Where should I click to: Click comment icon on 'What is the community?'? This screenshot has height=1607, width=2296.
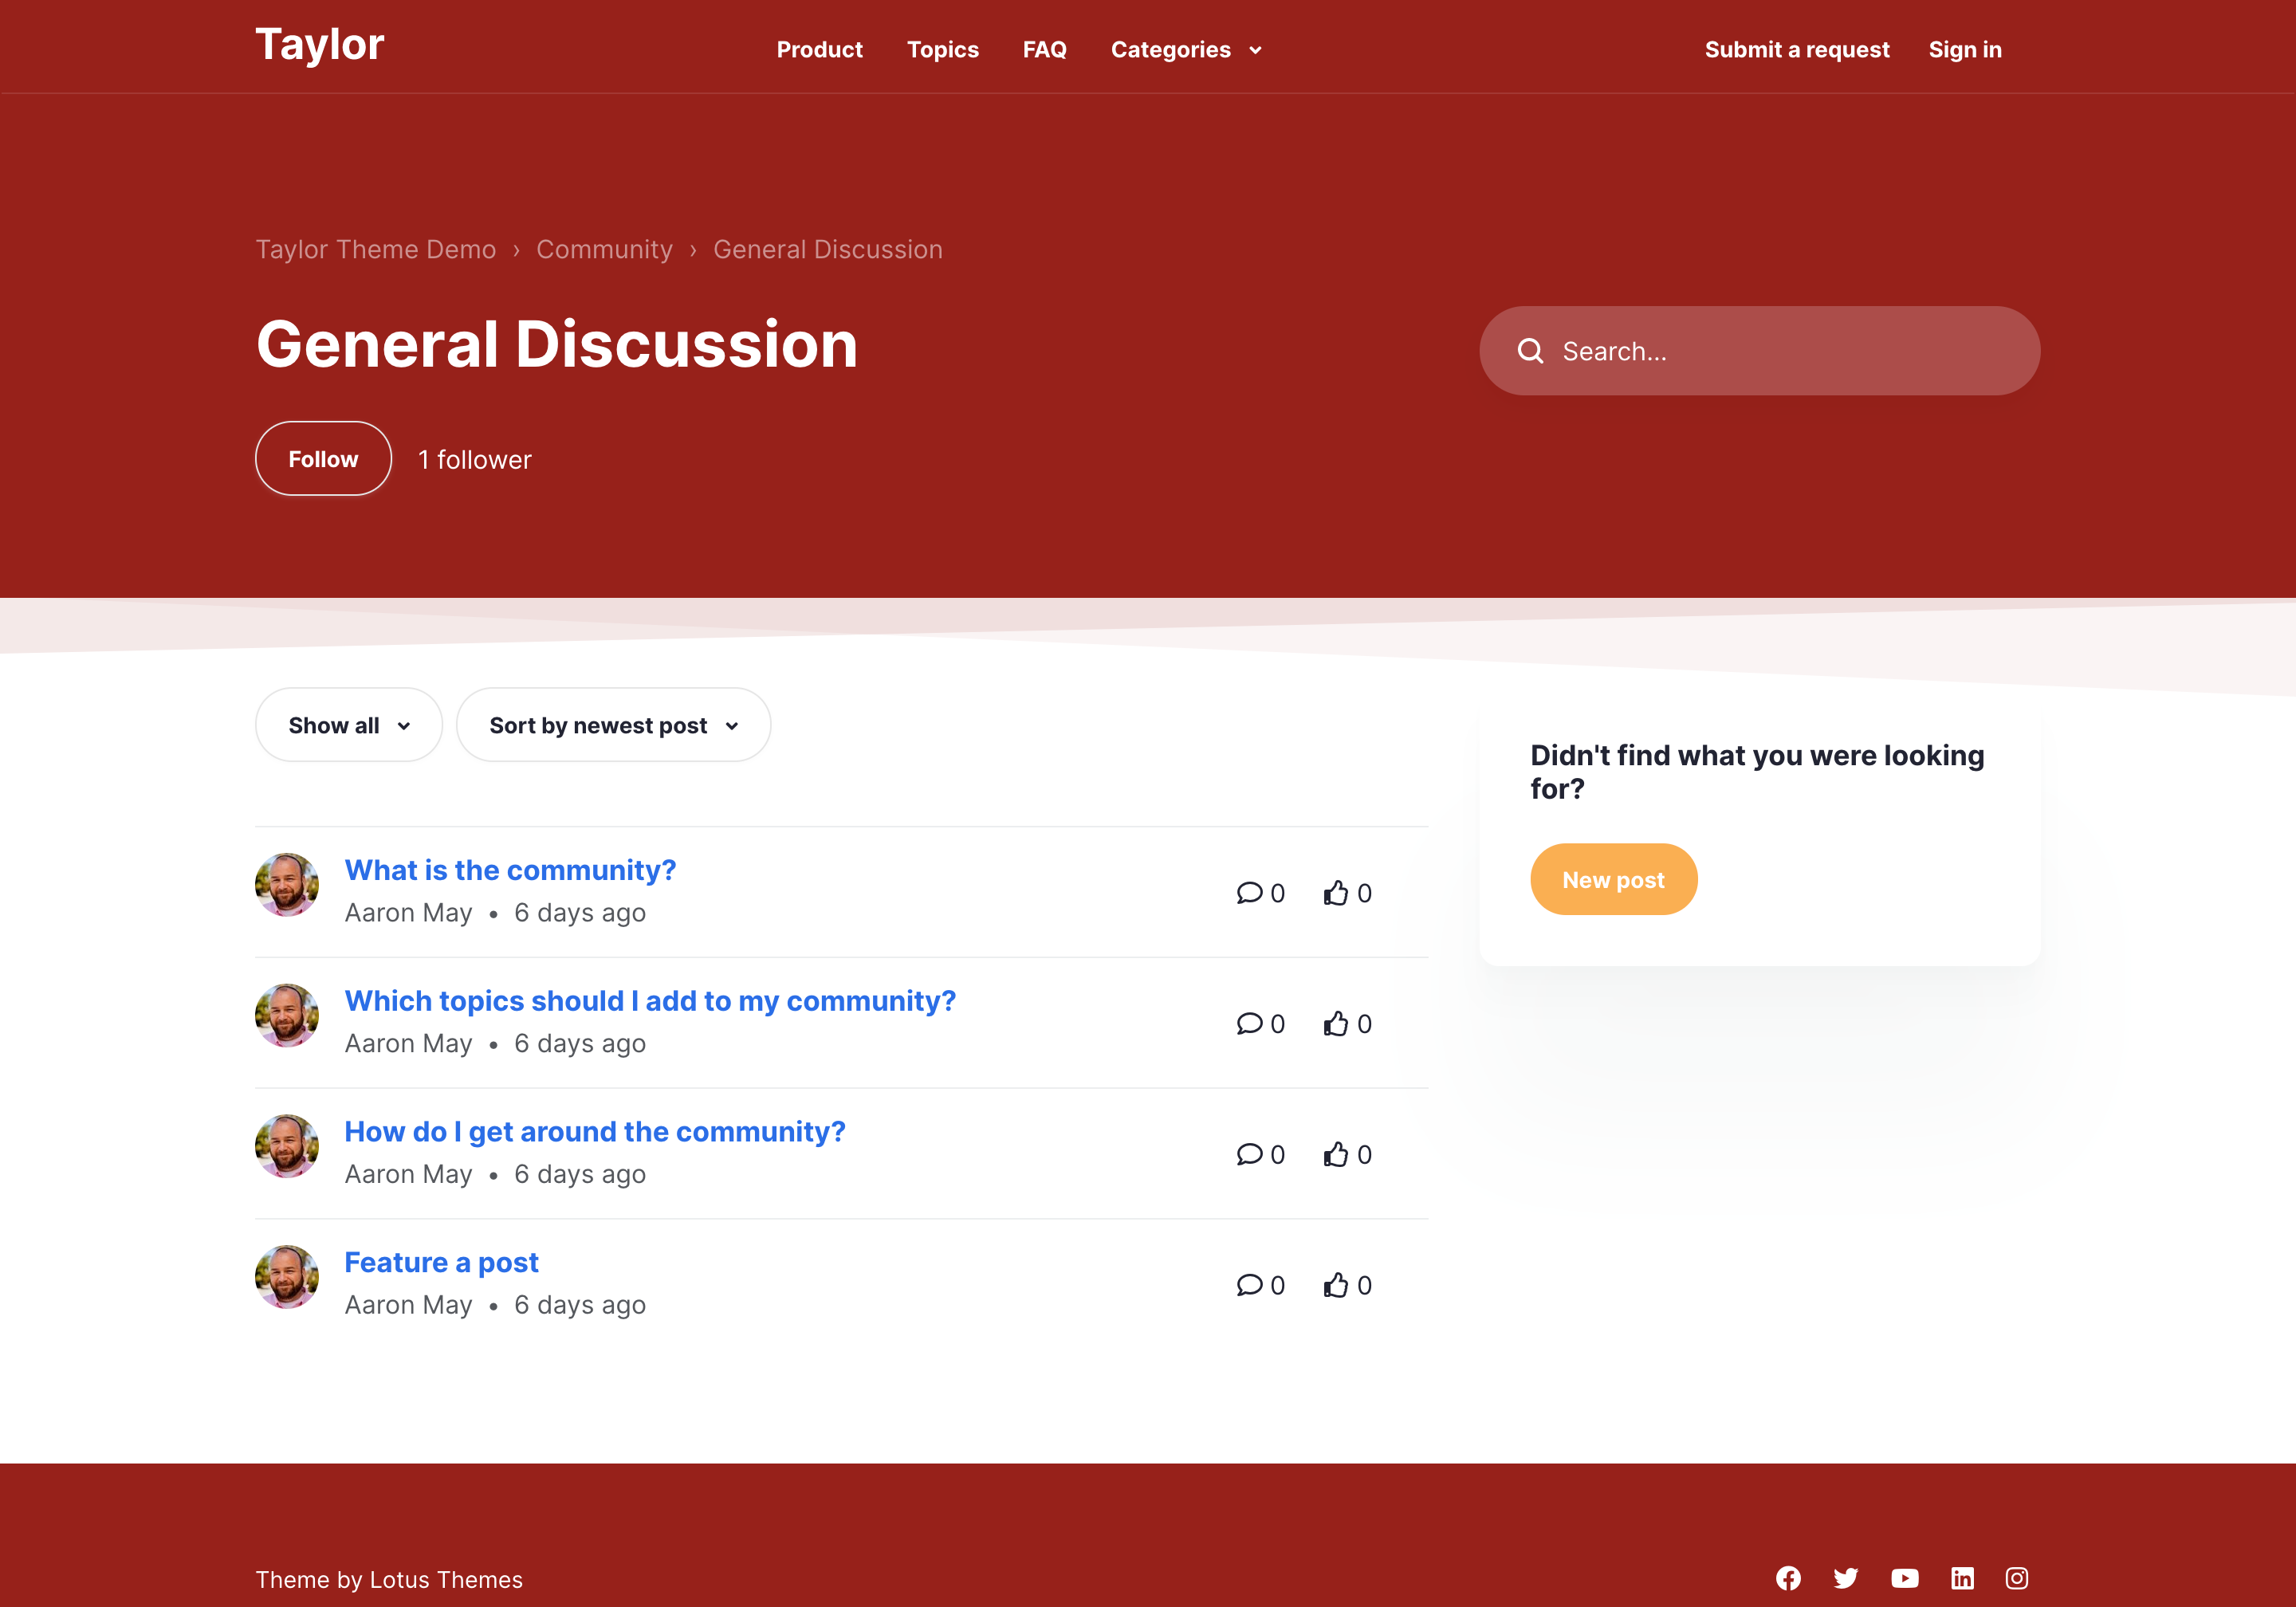(x=1249, y=892)
